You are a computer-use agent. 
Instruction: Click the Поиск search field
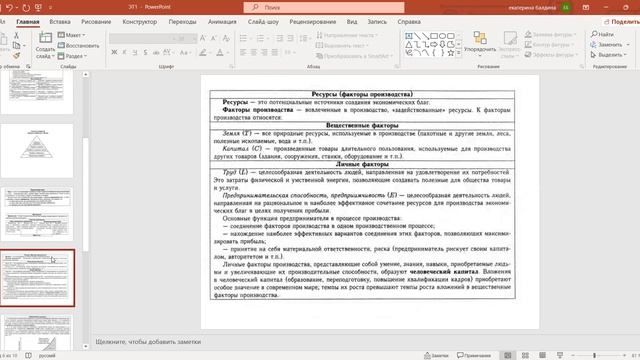324,7
